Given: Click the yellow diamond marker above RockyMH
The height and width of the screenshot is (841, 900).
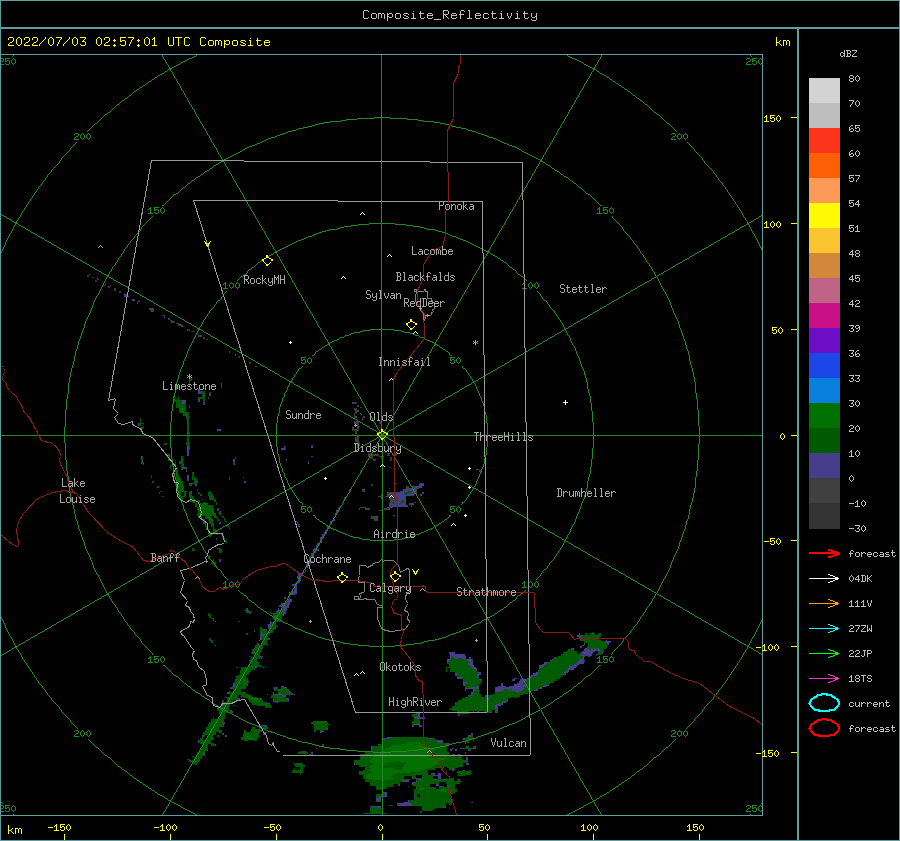Looking at the screenshot, I should [x=267, y=261].
